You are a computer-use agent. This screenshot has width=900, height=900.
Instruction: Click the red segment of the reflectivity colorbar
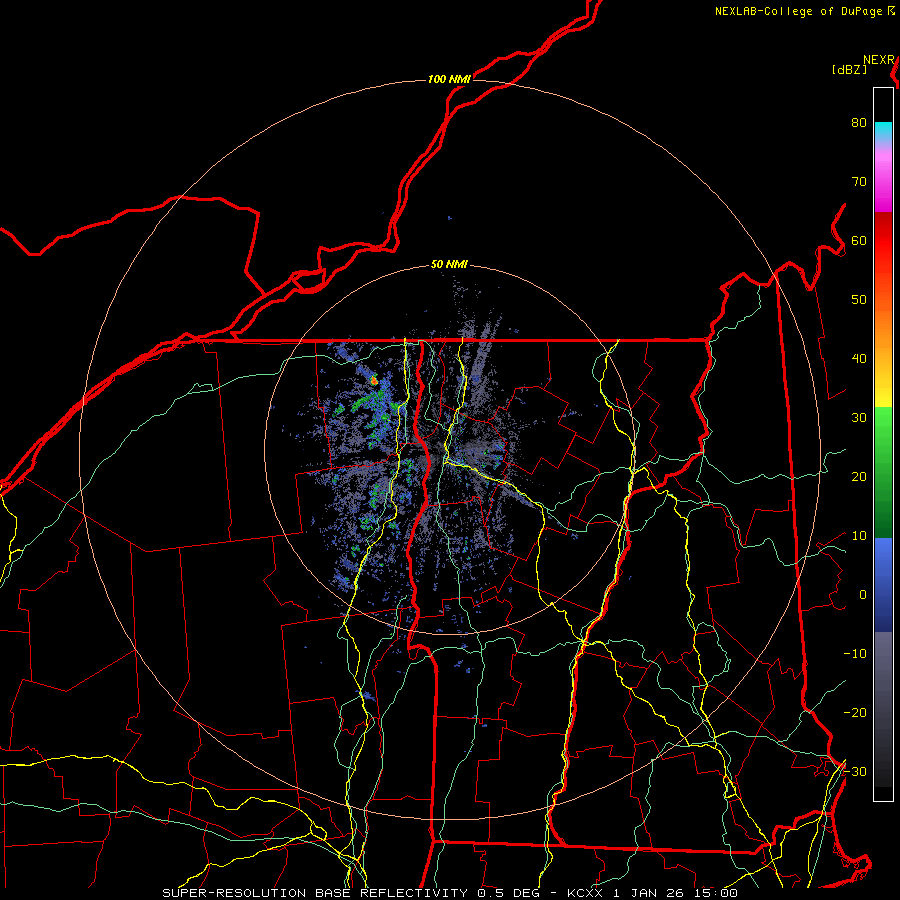coord(883,247)
